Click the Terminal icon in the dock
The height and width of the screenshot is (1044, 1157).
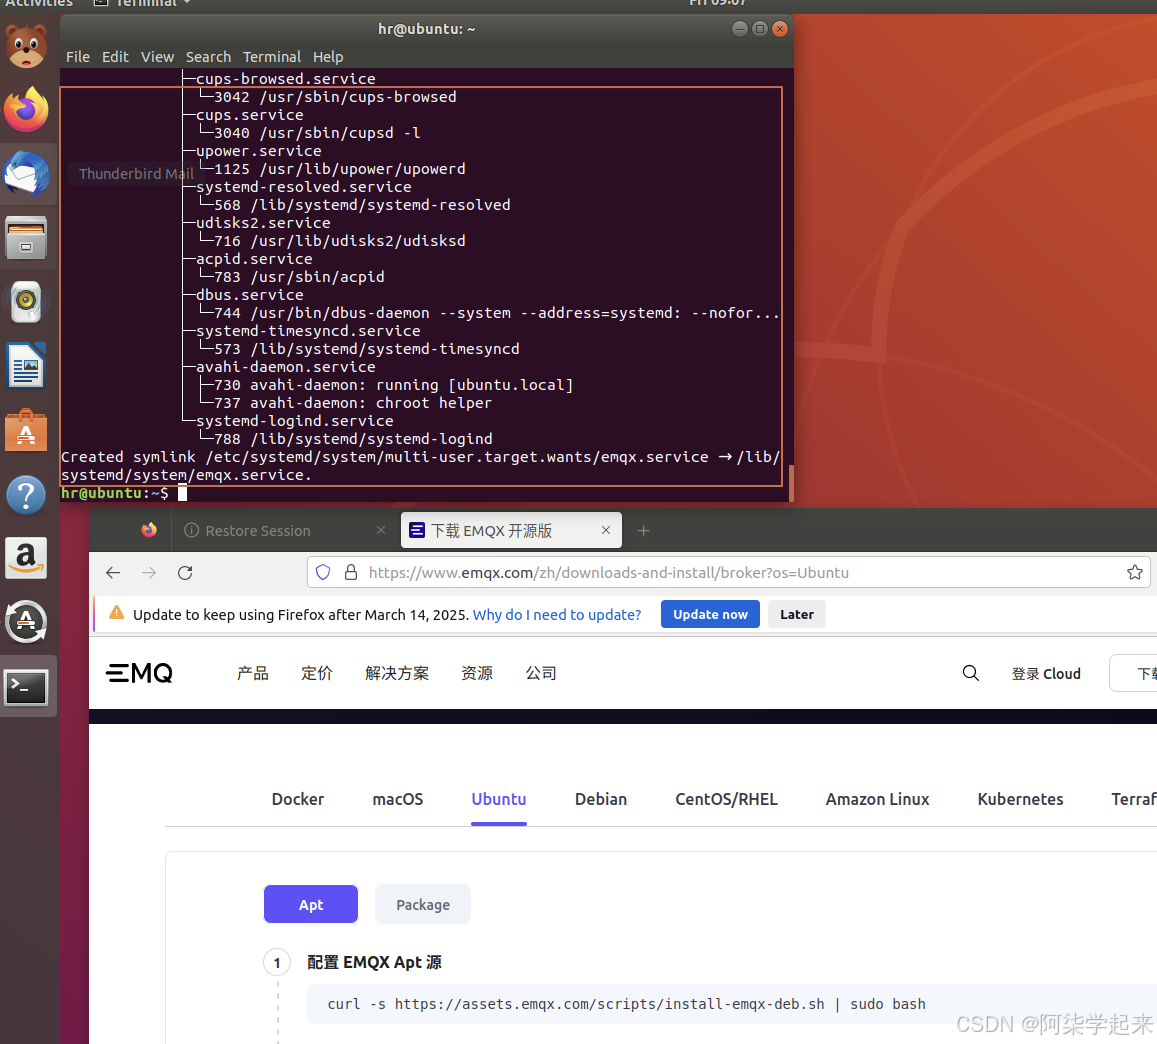[27, 687]
